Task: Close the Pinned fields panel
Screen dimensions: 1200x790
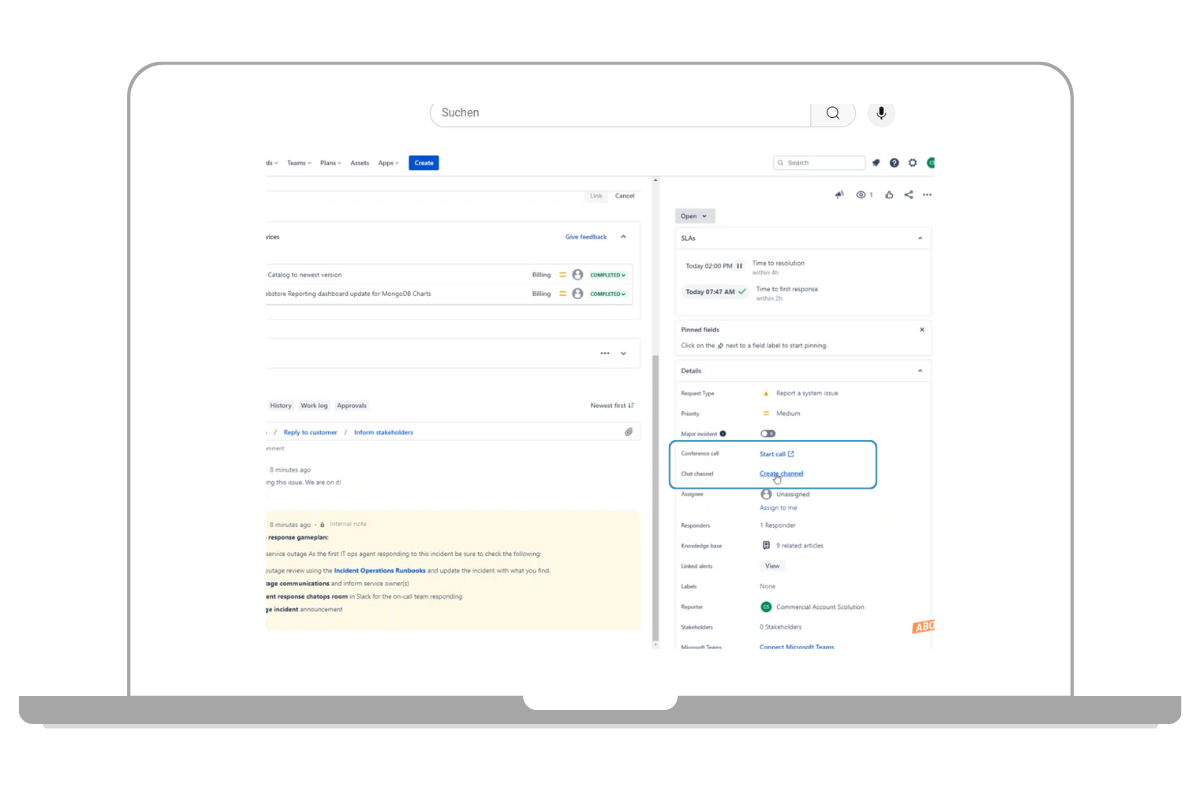Action: point(921,329)
